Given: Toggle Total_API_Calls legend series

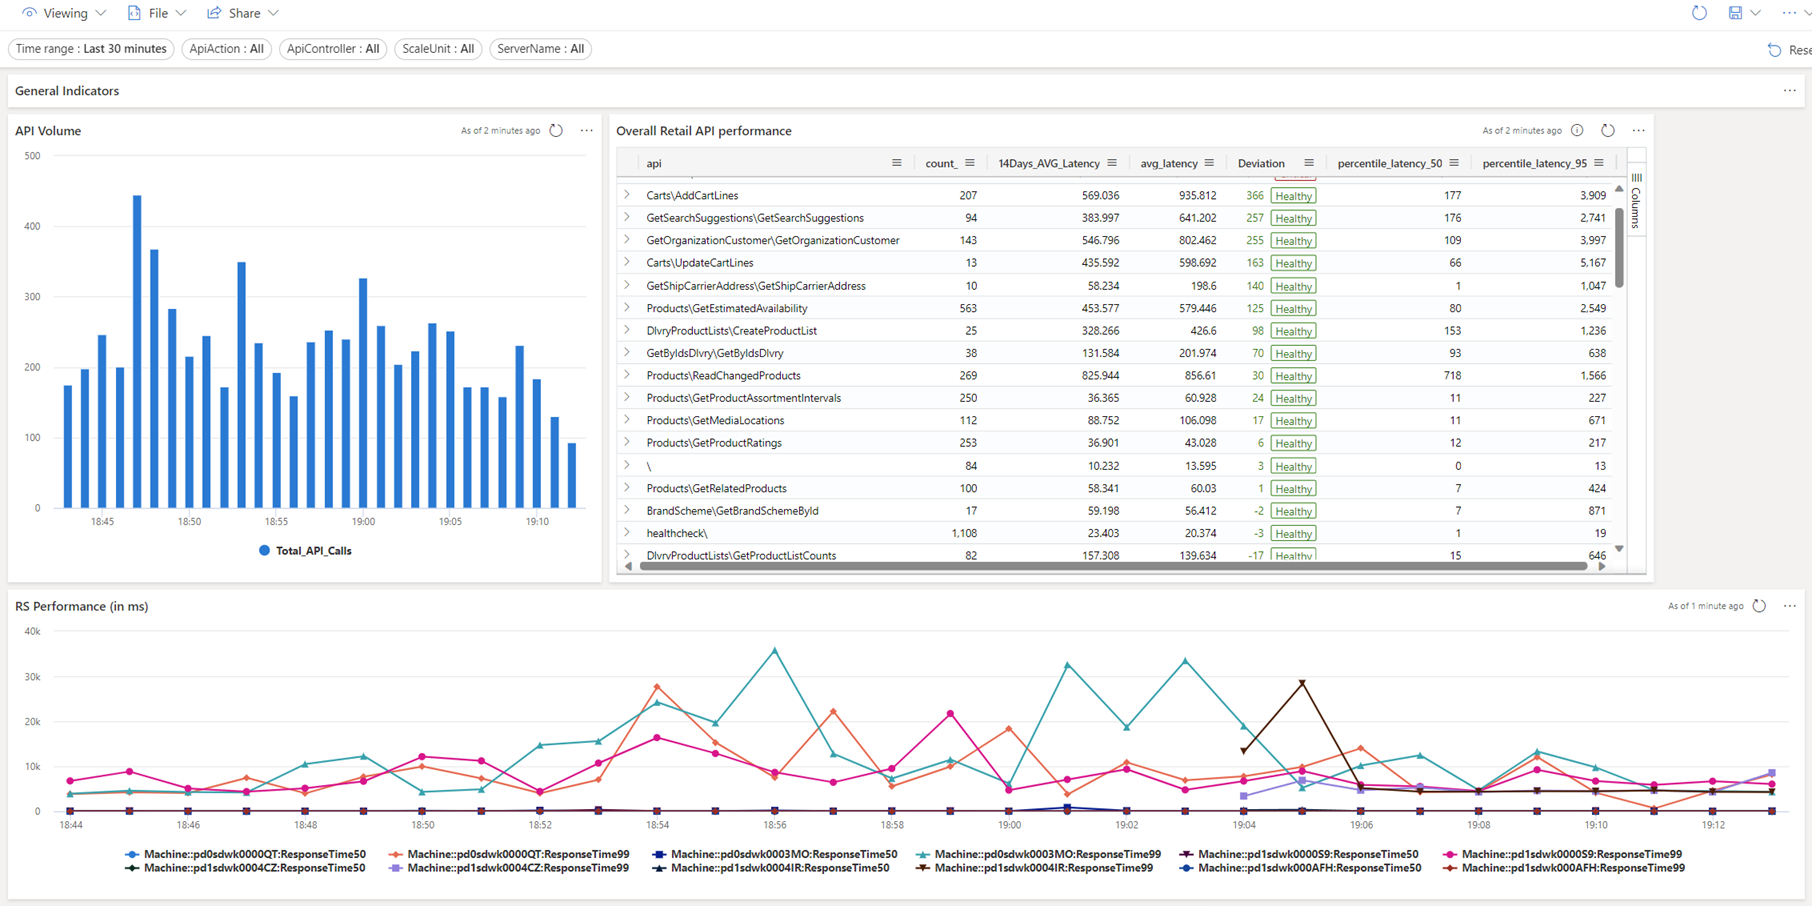Looking at the screenshot, I should [x=305, y=551].
